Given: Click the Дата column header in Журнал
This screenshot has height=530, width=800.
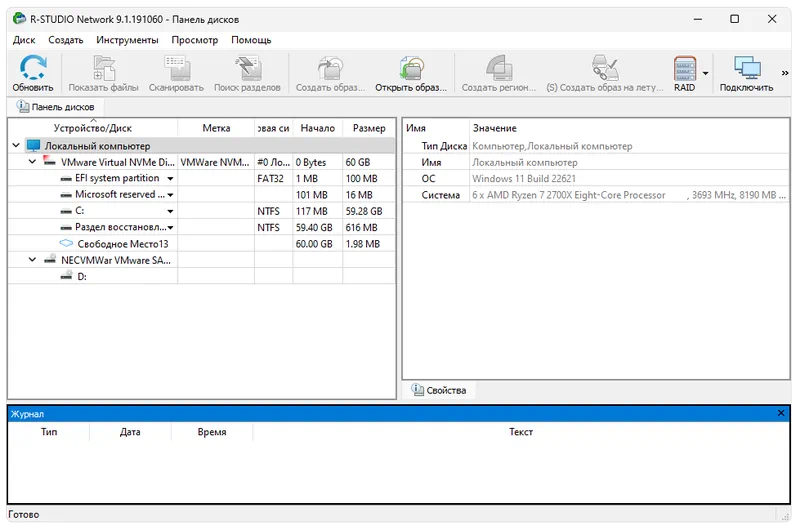Looking at the screenshot, I should click(130, 432).
